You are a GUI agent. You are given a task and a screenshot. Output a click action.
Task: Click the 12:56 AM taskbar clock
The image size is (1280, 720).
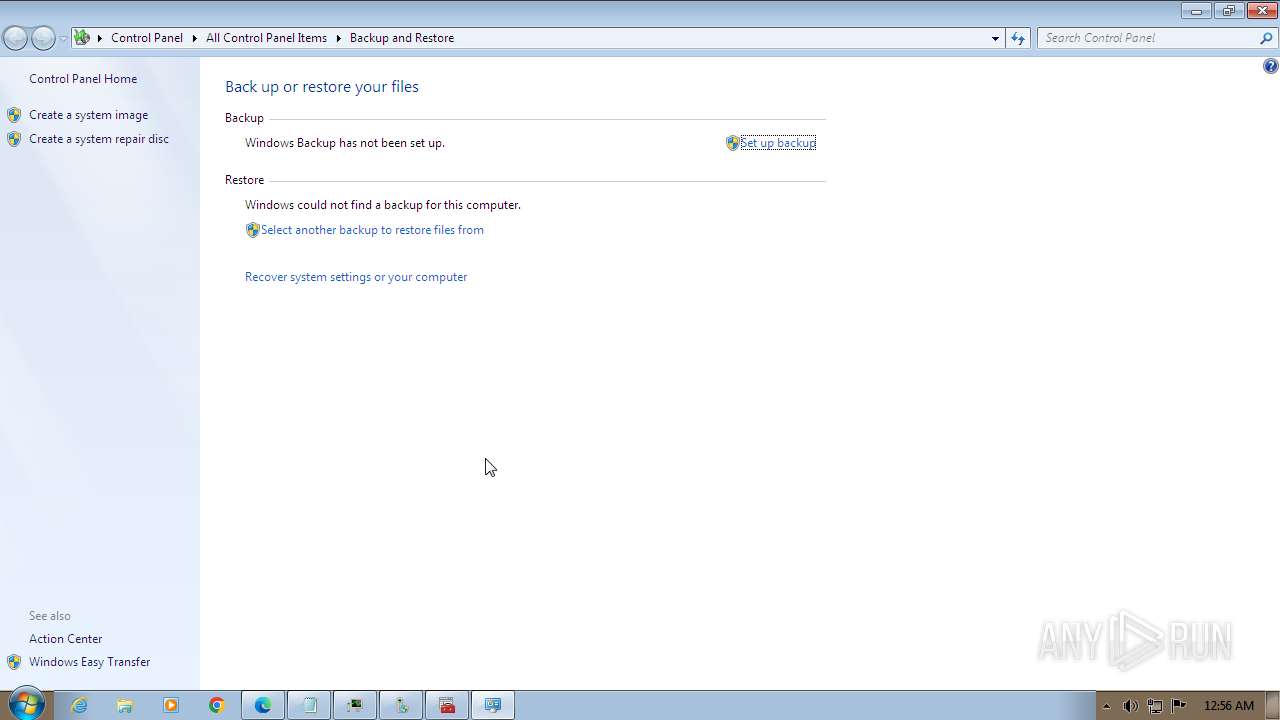click(1229, 706)
